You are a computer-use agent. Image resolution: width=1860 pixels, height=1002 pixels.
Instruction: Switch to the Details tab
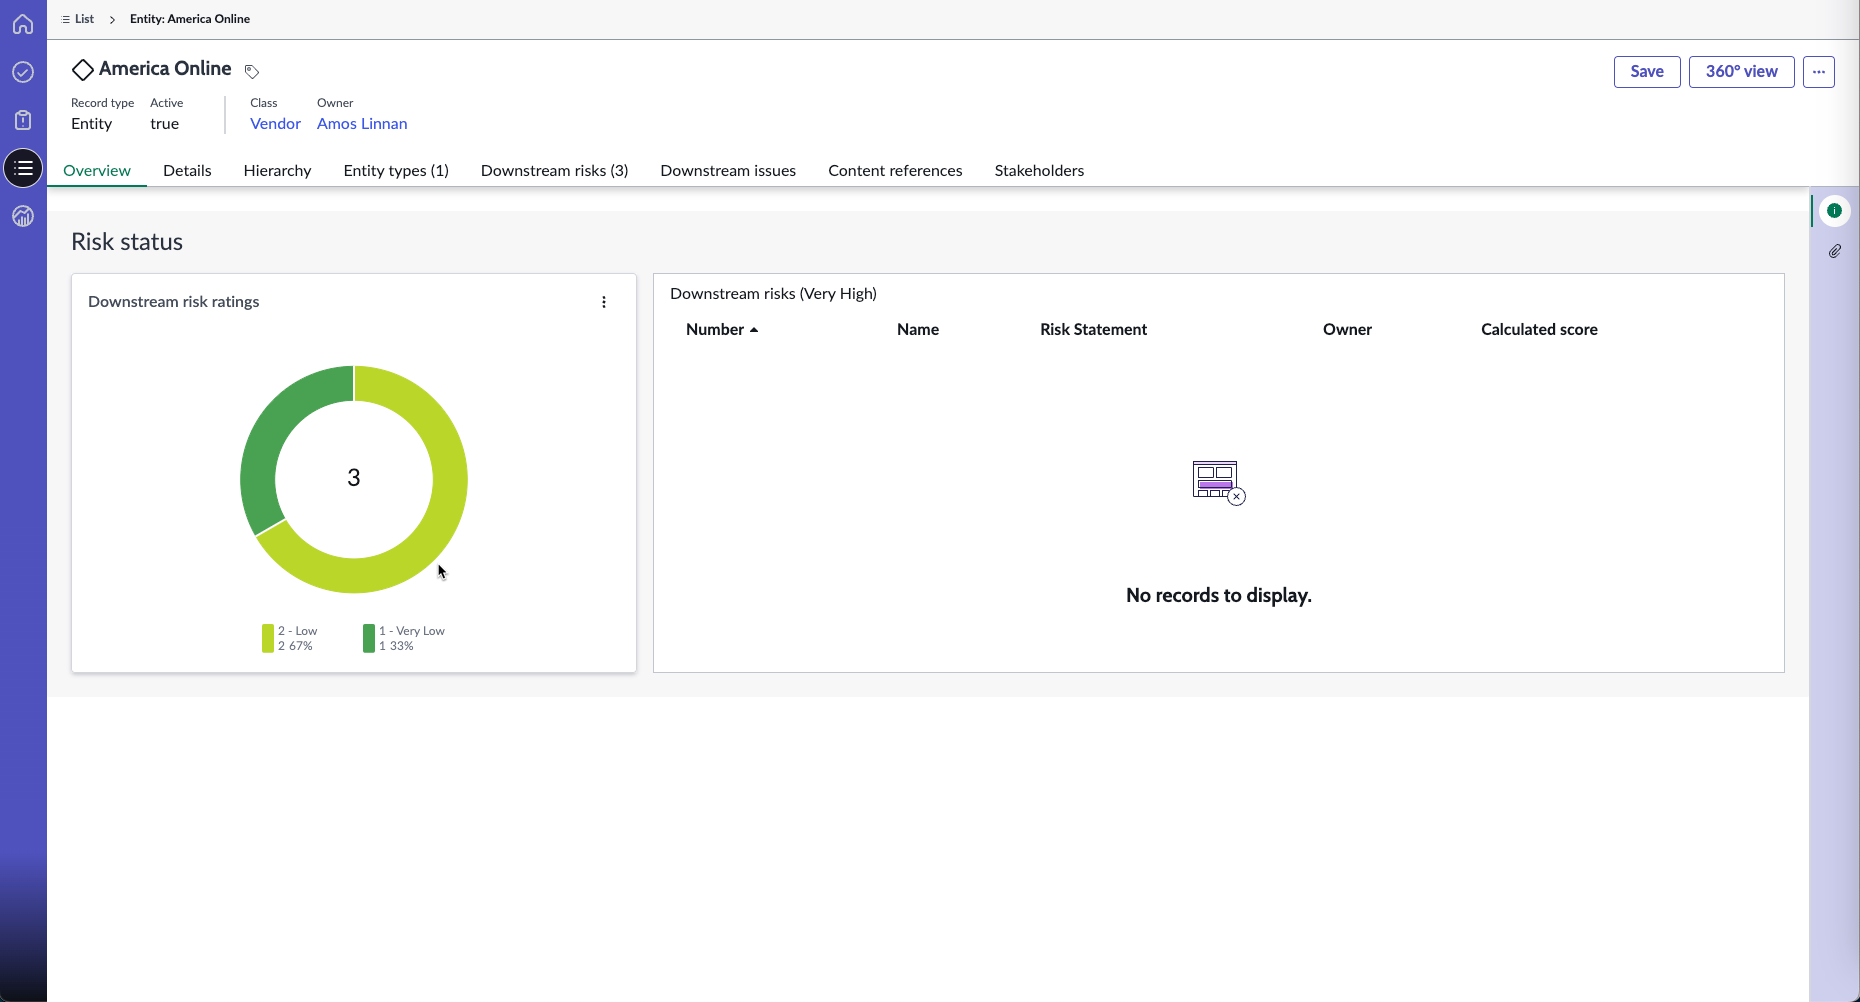pos(187,170)
